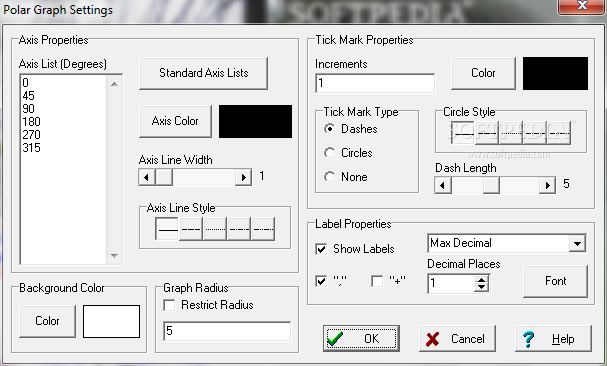Click the Increments input field
607x366 pixels.
click(375, 83)
